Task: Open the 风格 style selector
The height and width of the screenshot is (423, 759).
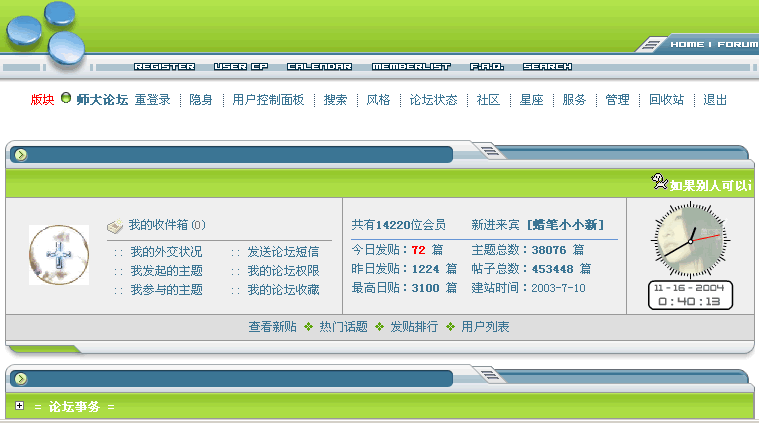Action: pyautogui.click(x=378, y=100)
